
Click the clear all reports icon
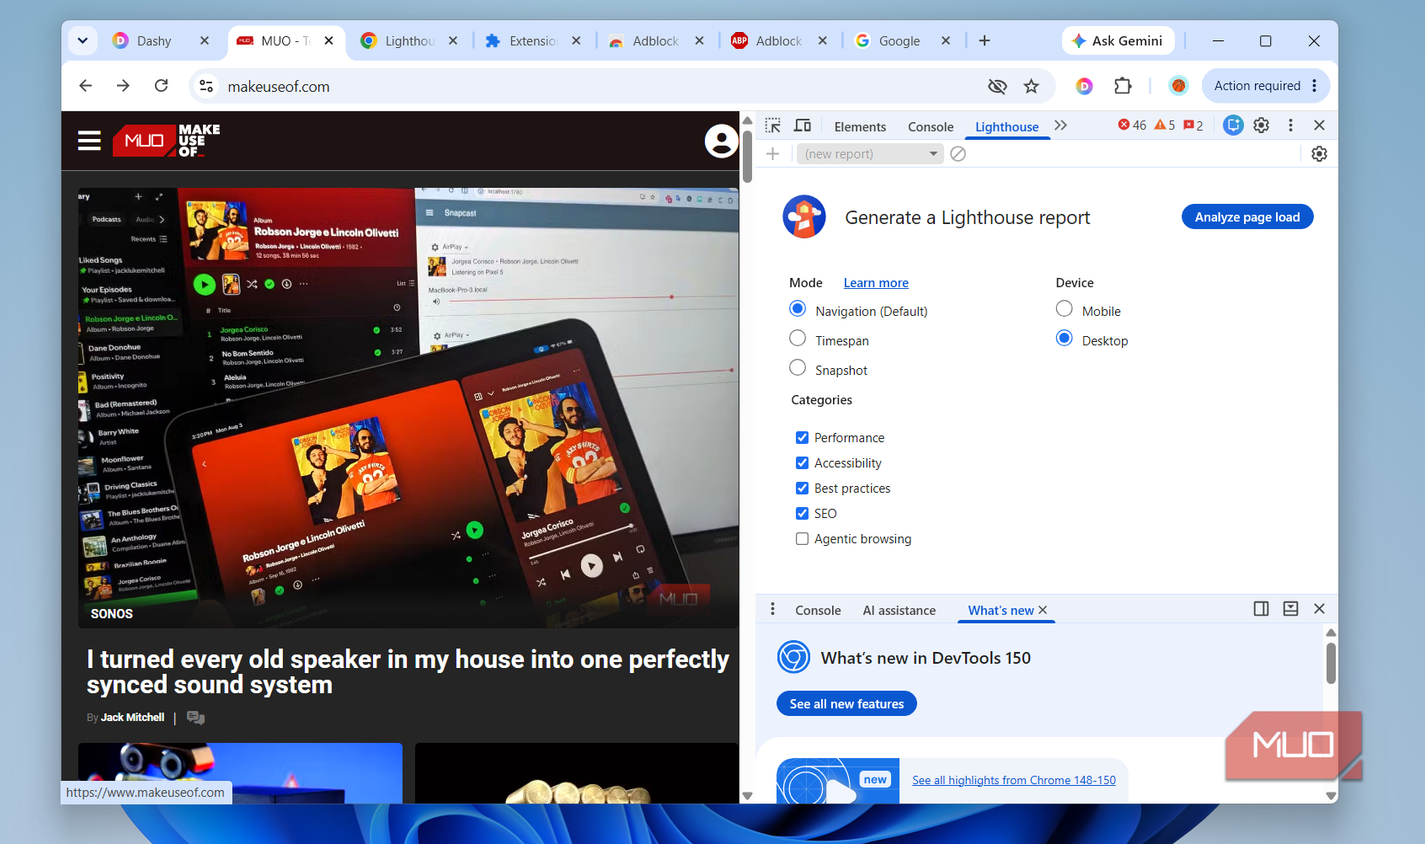(958, 154)
